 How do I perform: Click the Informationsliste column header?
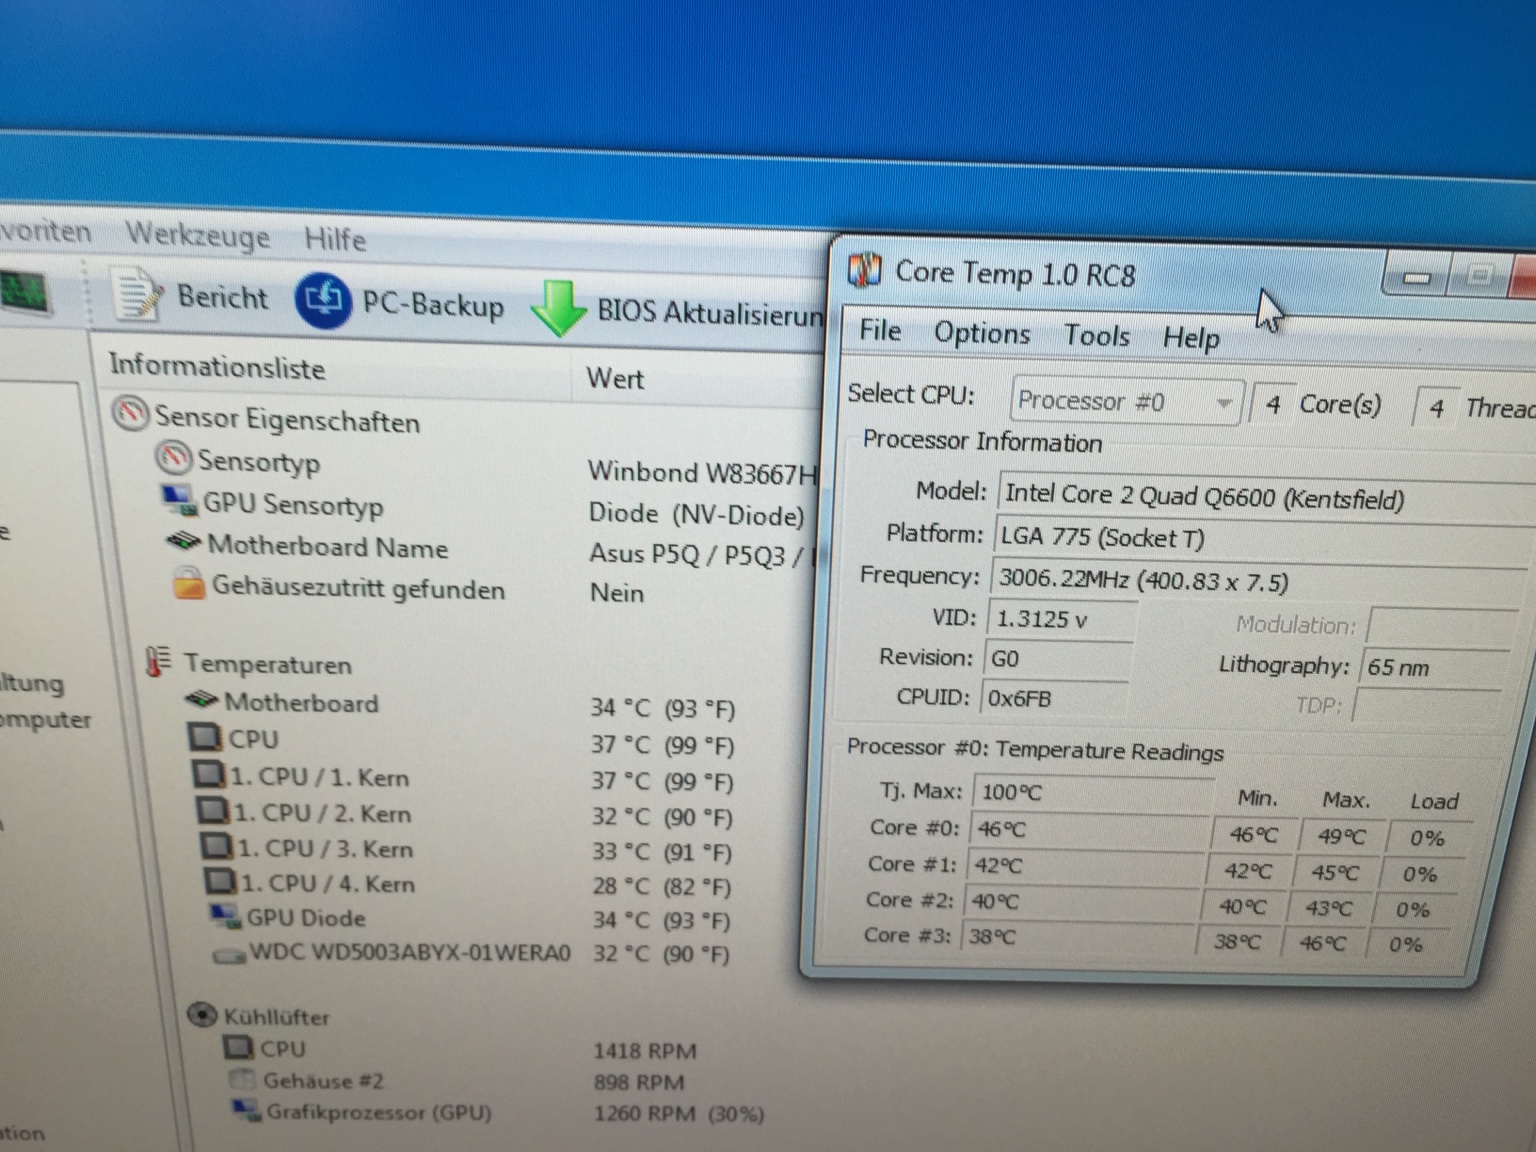point(217,367)
